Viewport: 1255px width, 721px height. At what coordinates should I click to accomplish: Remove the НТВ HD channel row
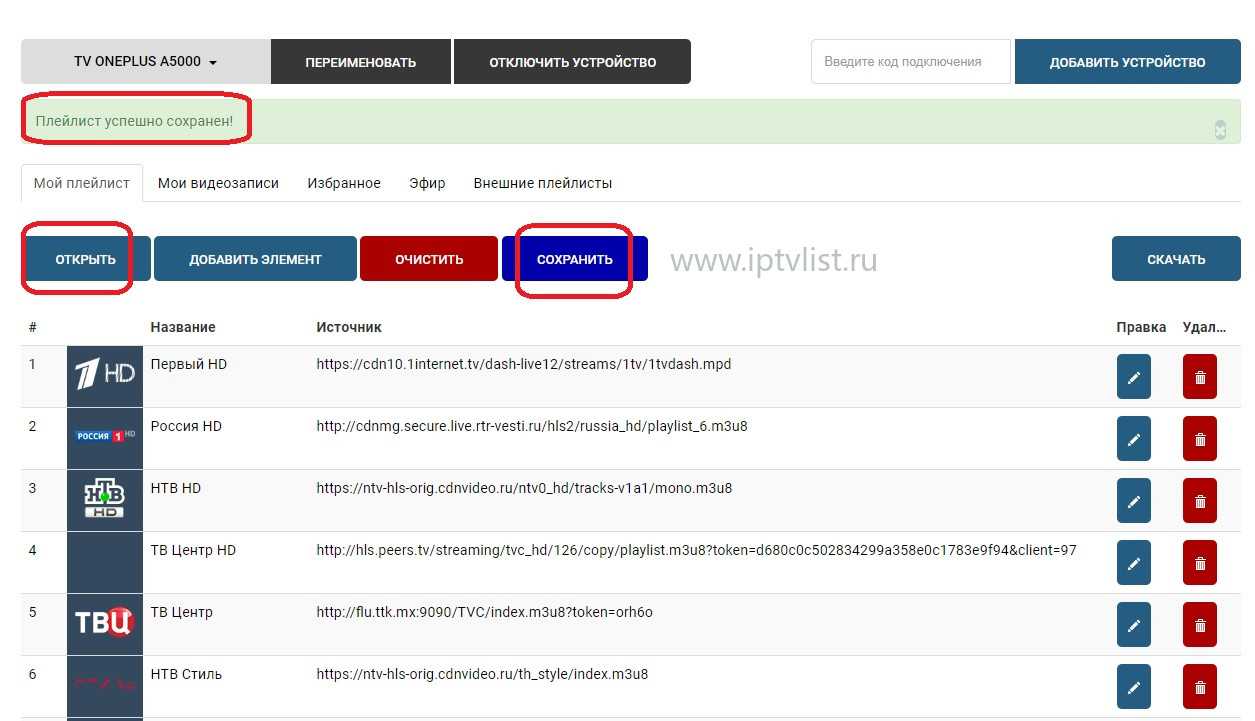coord(1199,501)
